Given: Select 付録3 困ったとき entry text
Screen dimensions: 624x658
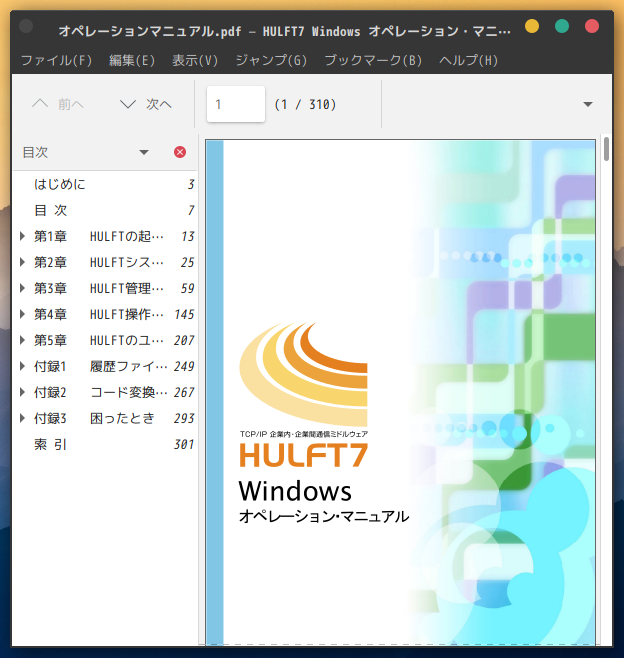Looking at the screenshot, I should tap(94, 418).
